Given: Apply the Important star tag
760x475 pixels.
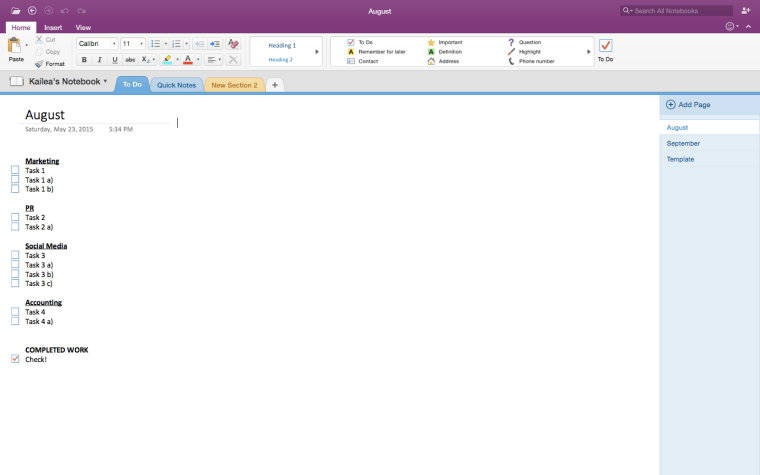Looking at the screenshot, I should click(x=445, y=42).
